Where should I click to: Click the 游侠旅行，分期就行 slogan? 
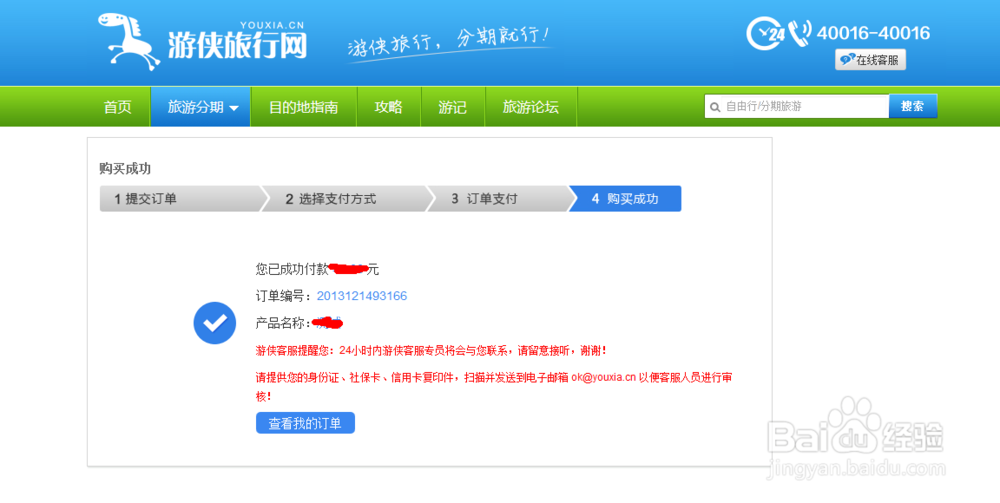[448, 42]
